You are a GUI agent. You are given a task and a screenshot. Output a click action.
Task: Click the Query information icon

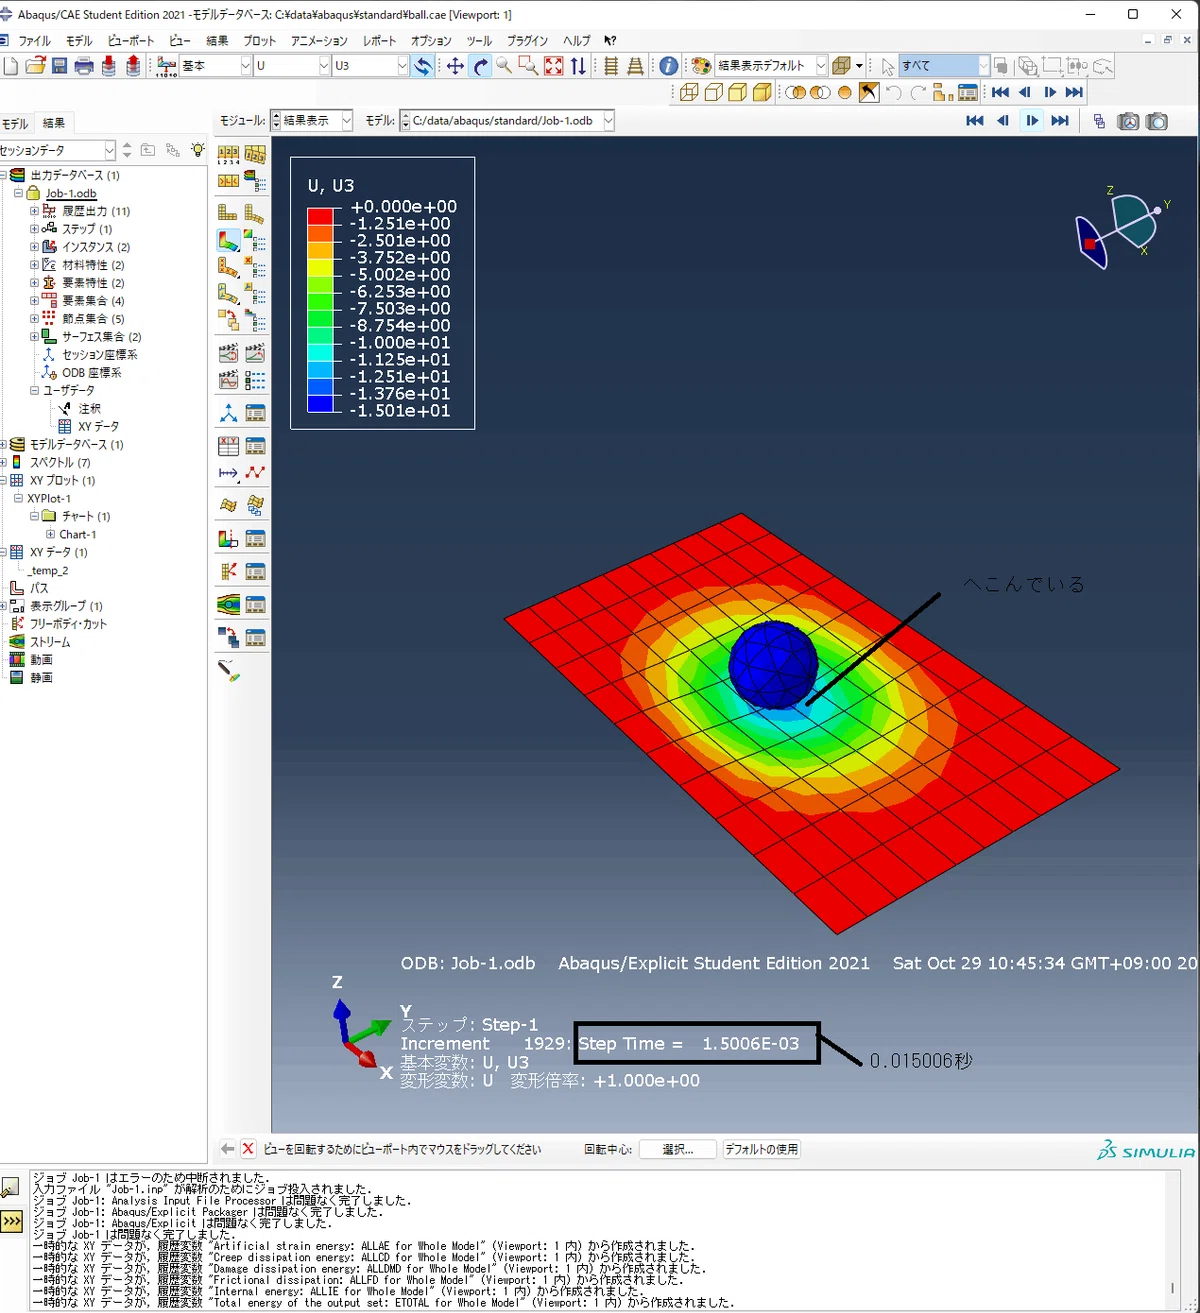pos(669,66)
